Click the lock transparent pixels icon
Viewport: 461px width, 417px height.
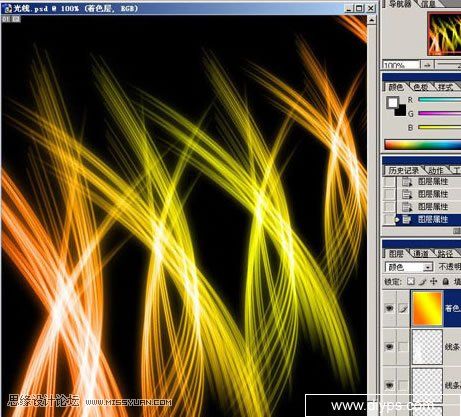pos(411,281)
